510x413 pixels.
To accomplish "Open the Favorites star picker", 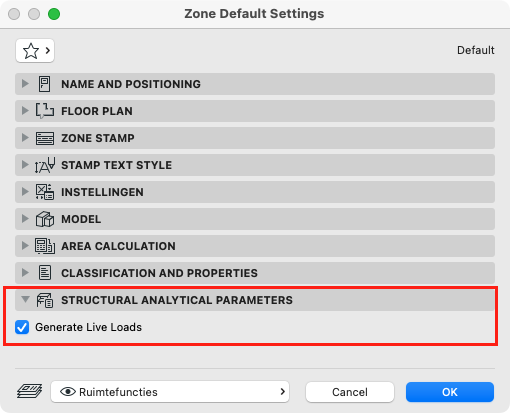I will (35, 51).
